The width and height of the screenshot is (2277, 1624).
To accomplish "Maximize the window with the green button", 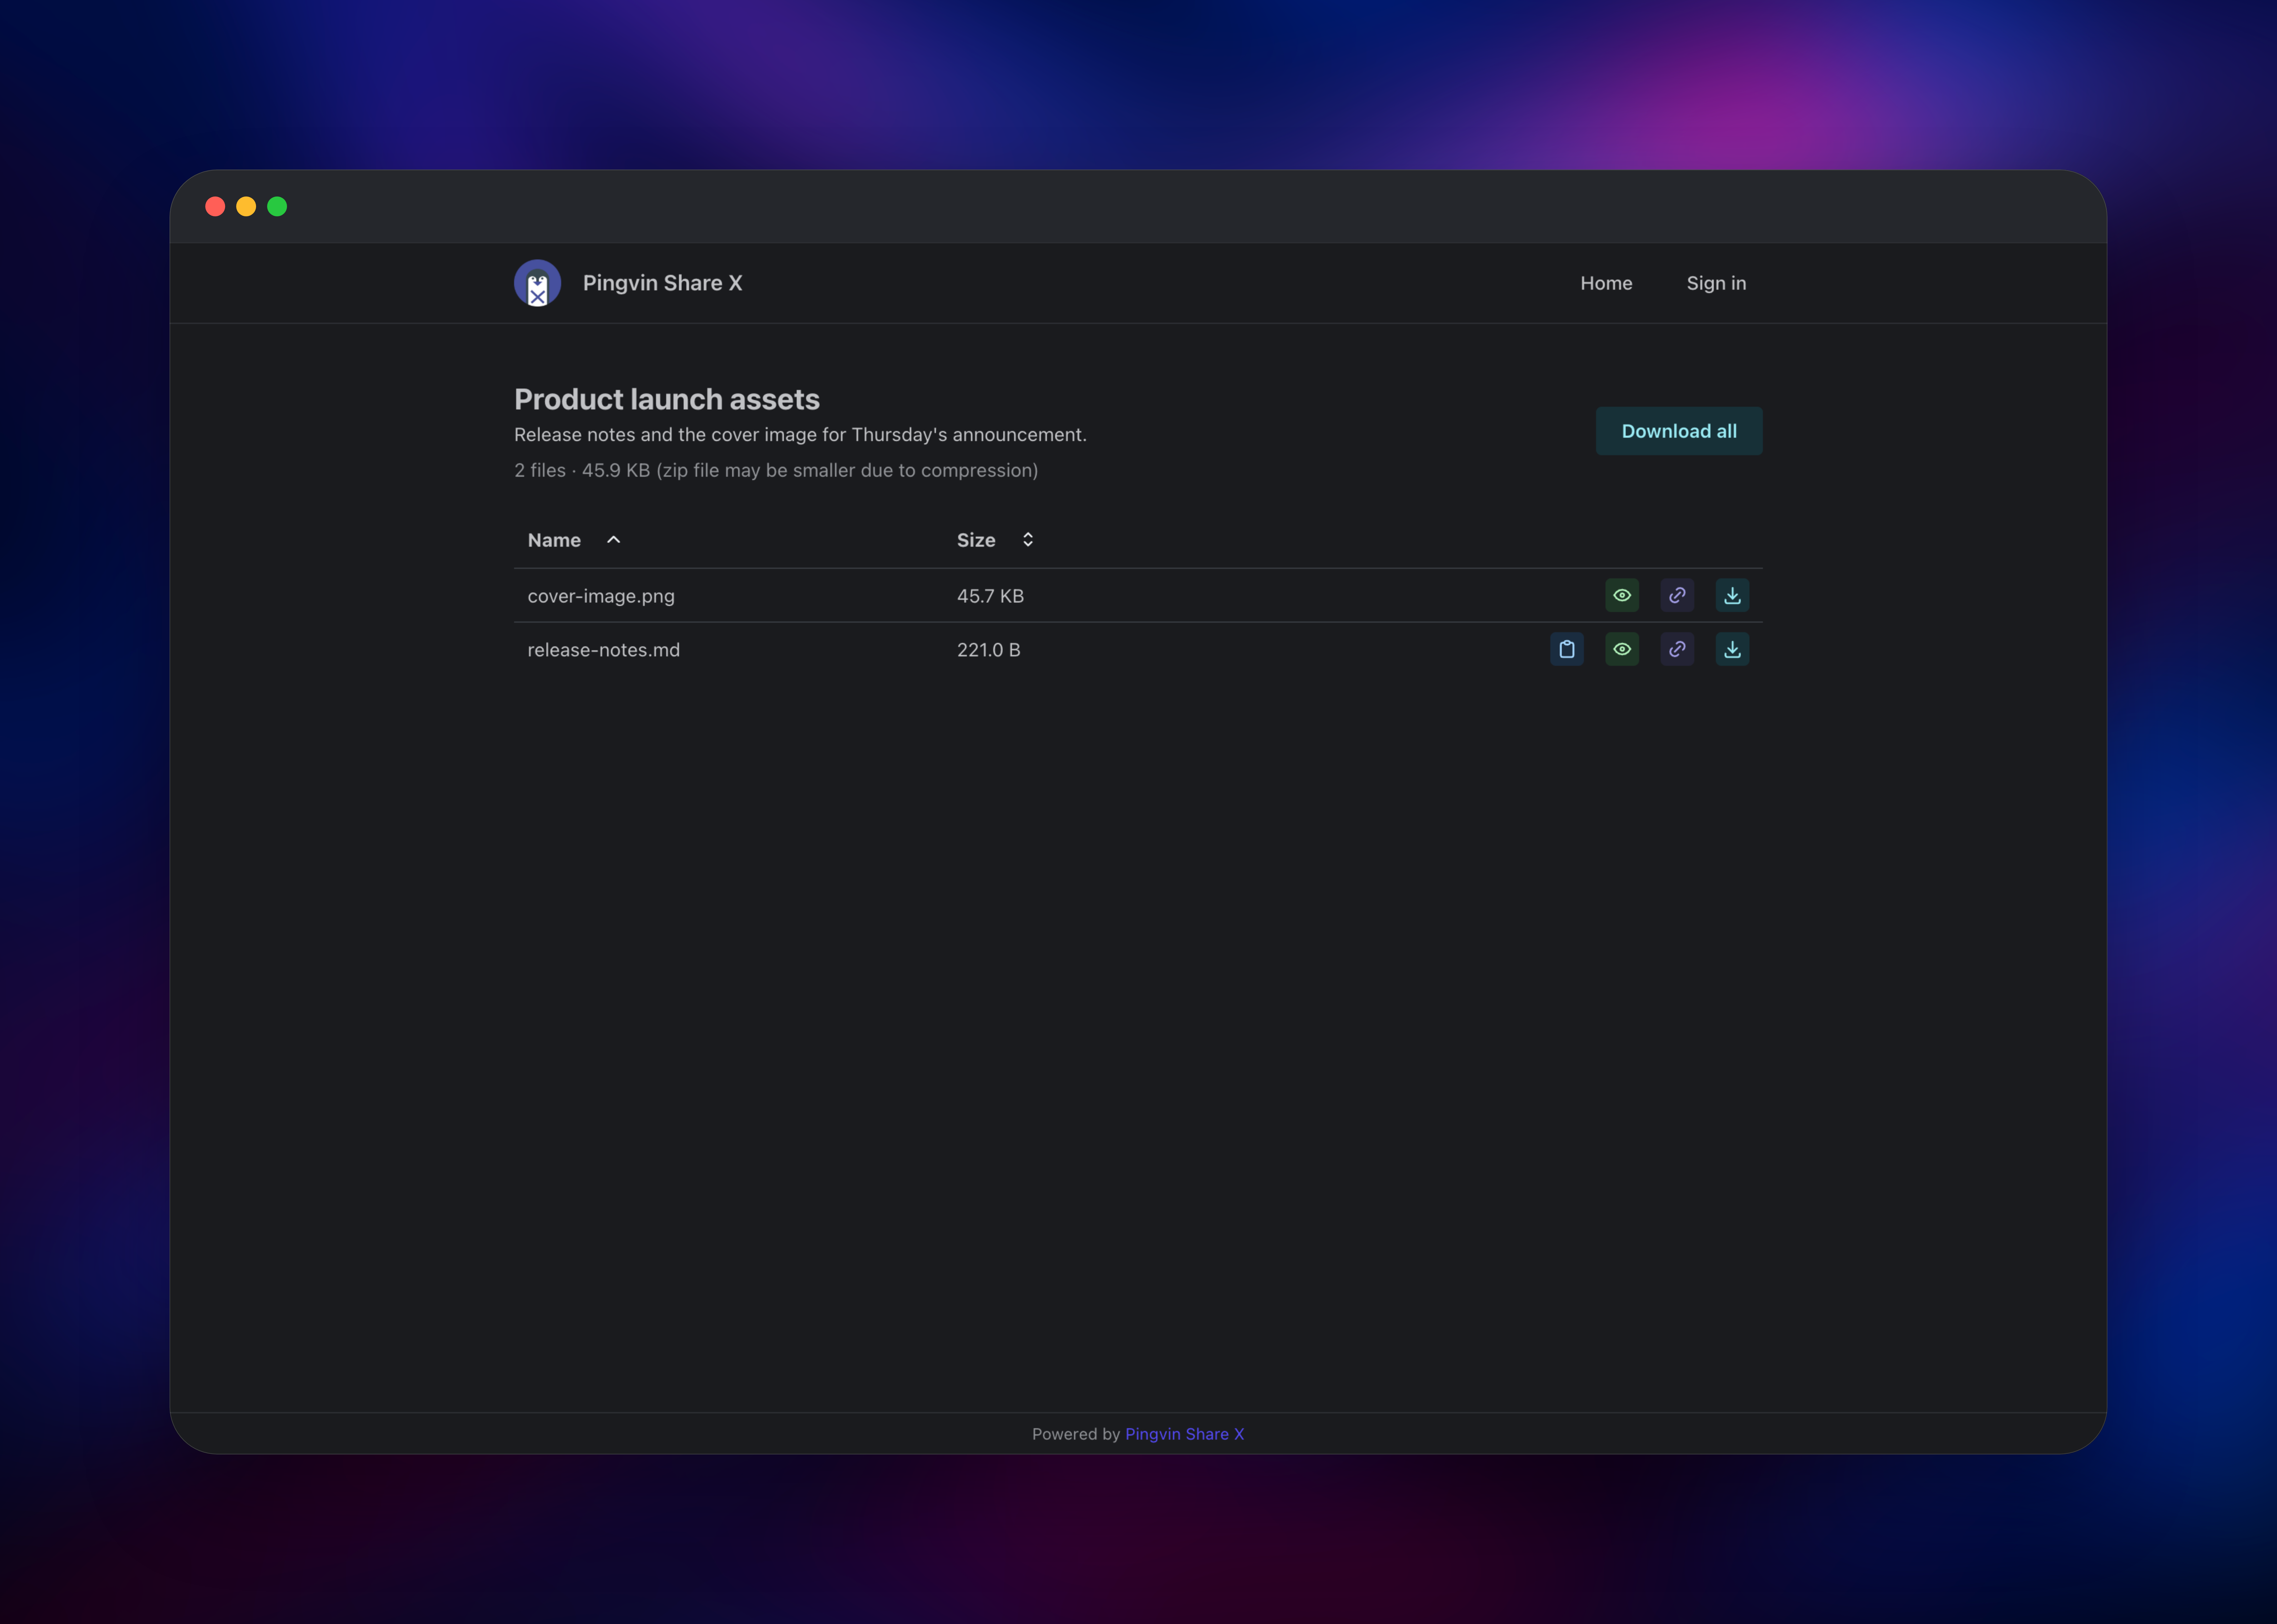I will coord(277,206).
